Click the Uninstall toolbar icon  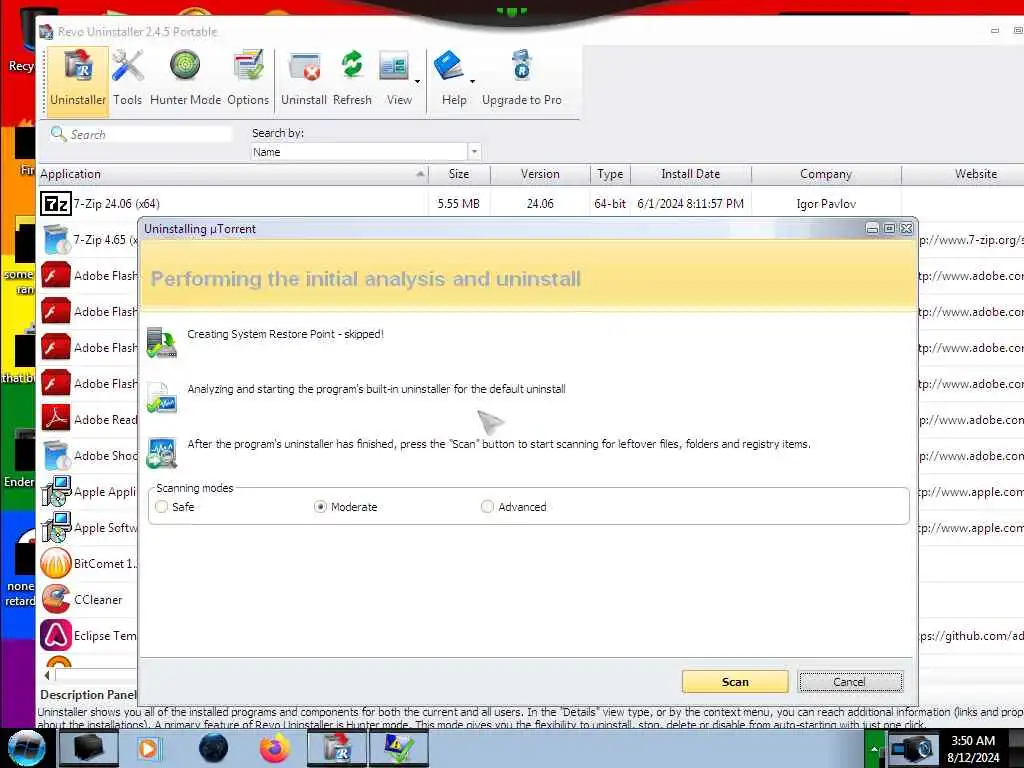click(304, 78)
